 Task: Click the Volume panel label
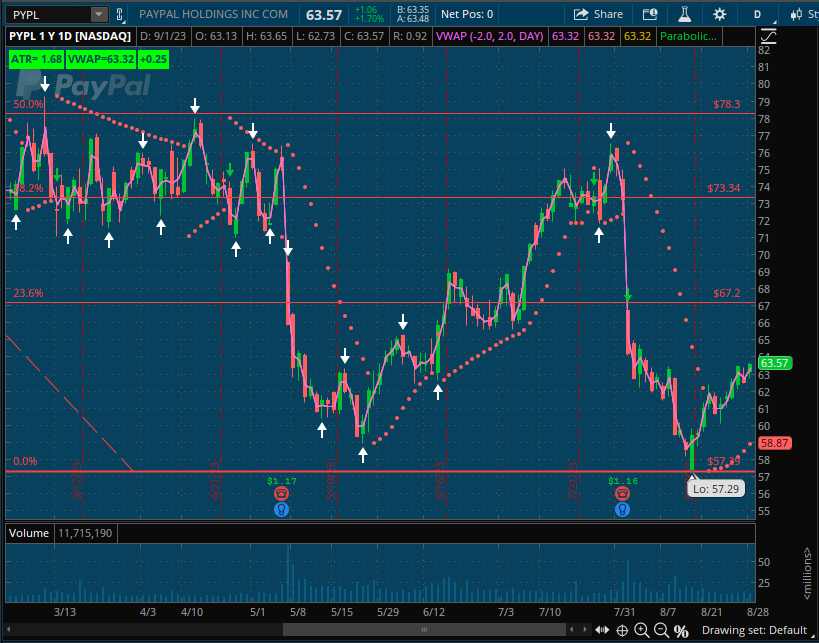coord(29,533)
